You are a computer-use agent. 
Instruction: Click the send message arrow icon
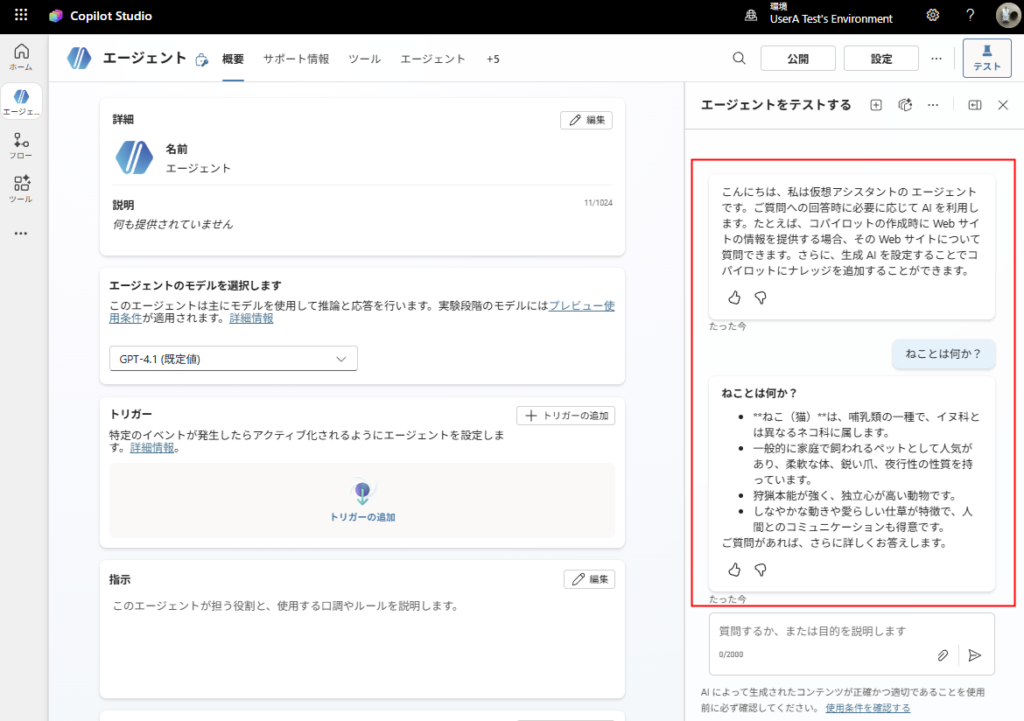coord(975,655)
